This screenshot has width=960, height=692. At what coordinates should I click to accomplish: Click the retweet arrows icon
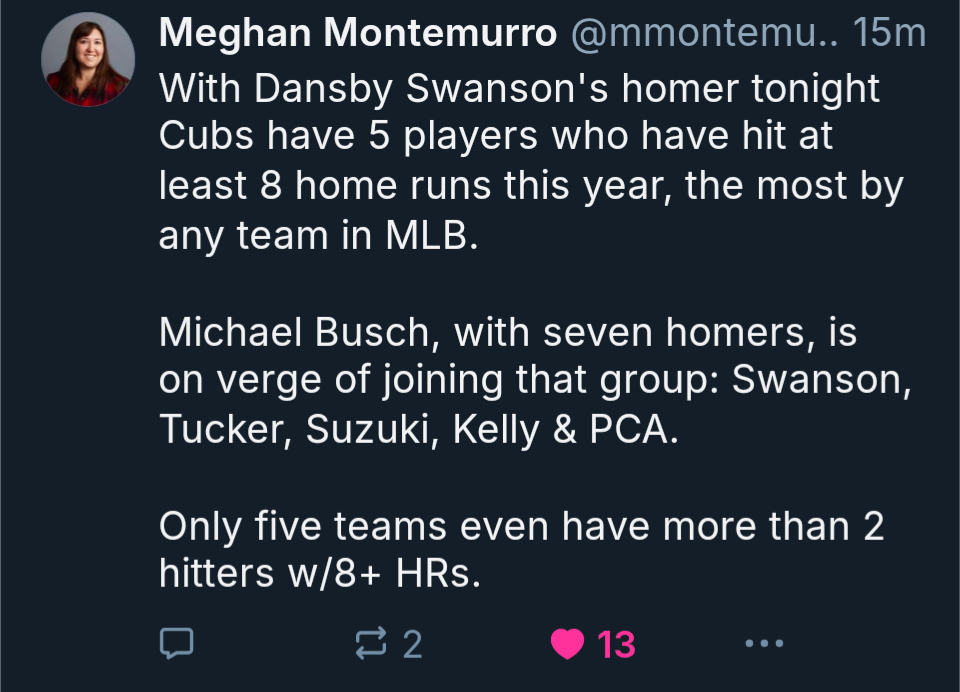[370, 644]
